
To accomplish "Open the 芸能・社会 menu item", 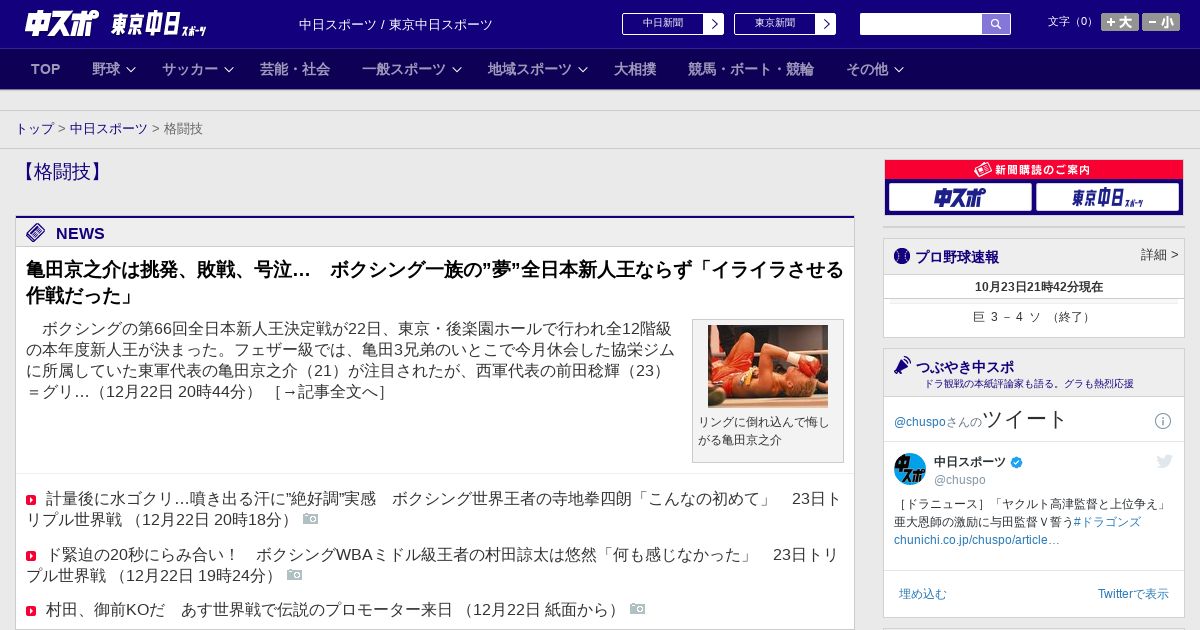I will [295, 69].
